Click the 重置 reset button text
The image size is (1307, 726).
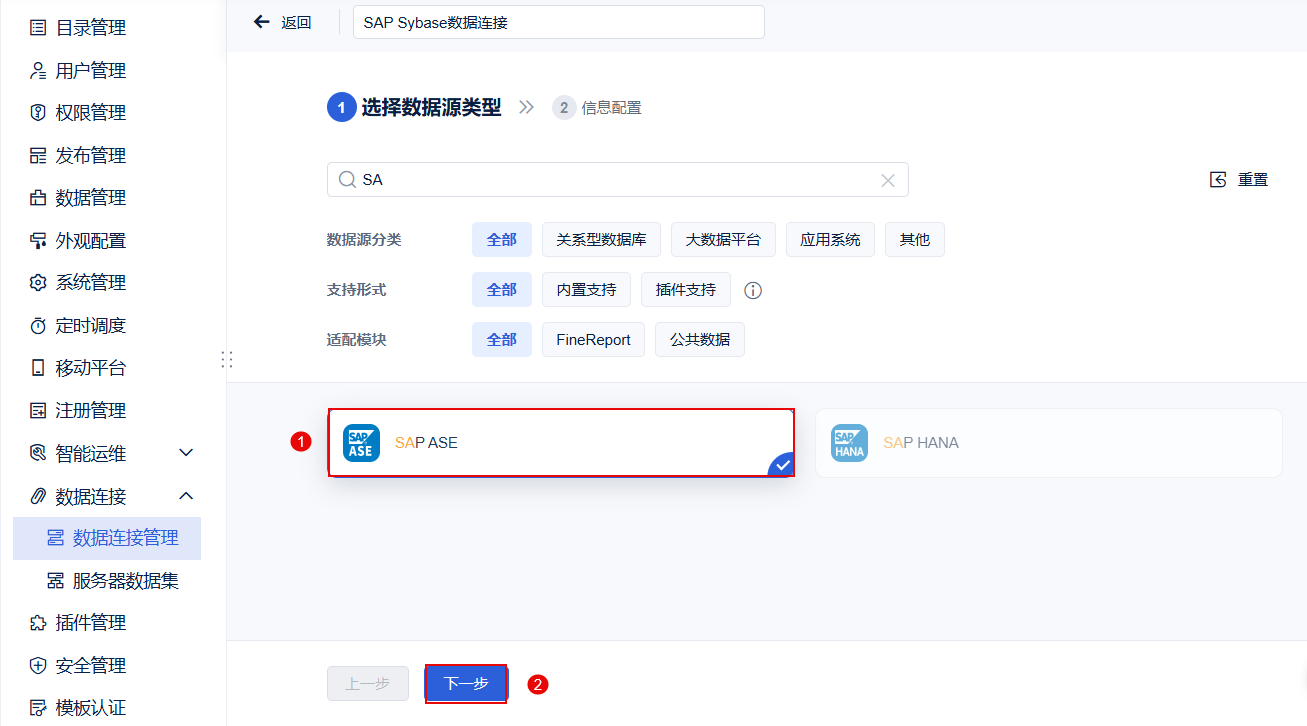pos(1253,180)
